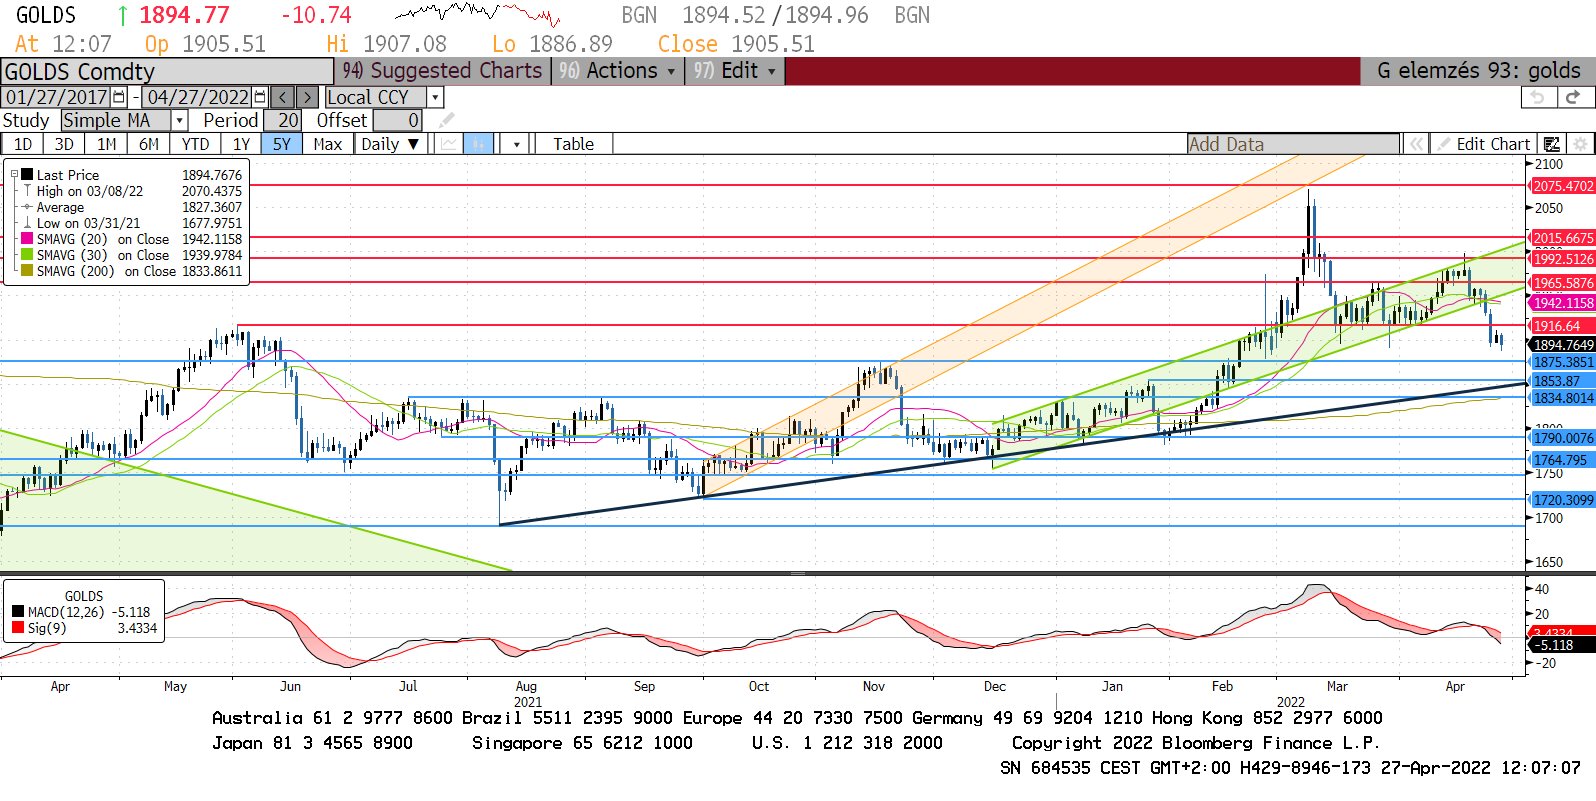Screen dimensions: 1596x801
Task: Click the undo arrow icon
Action: [1538, 97]
